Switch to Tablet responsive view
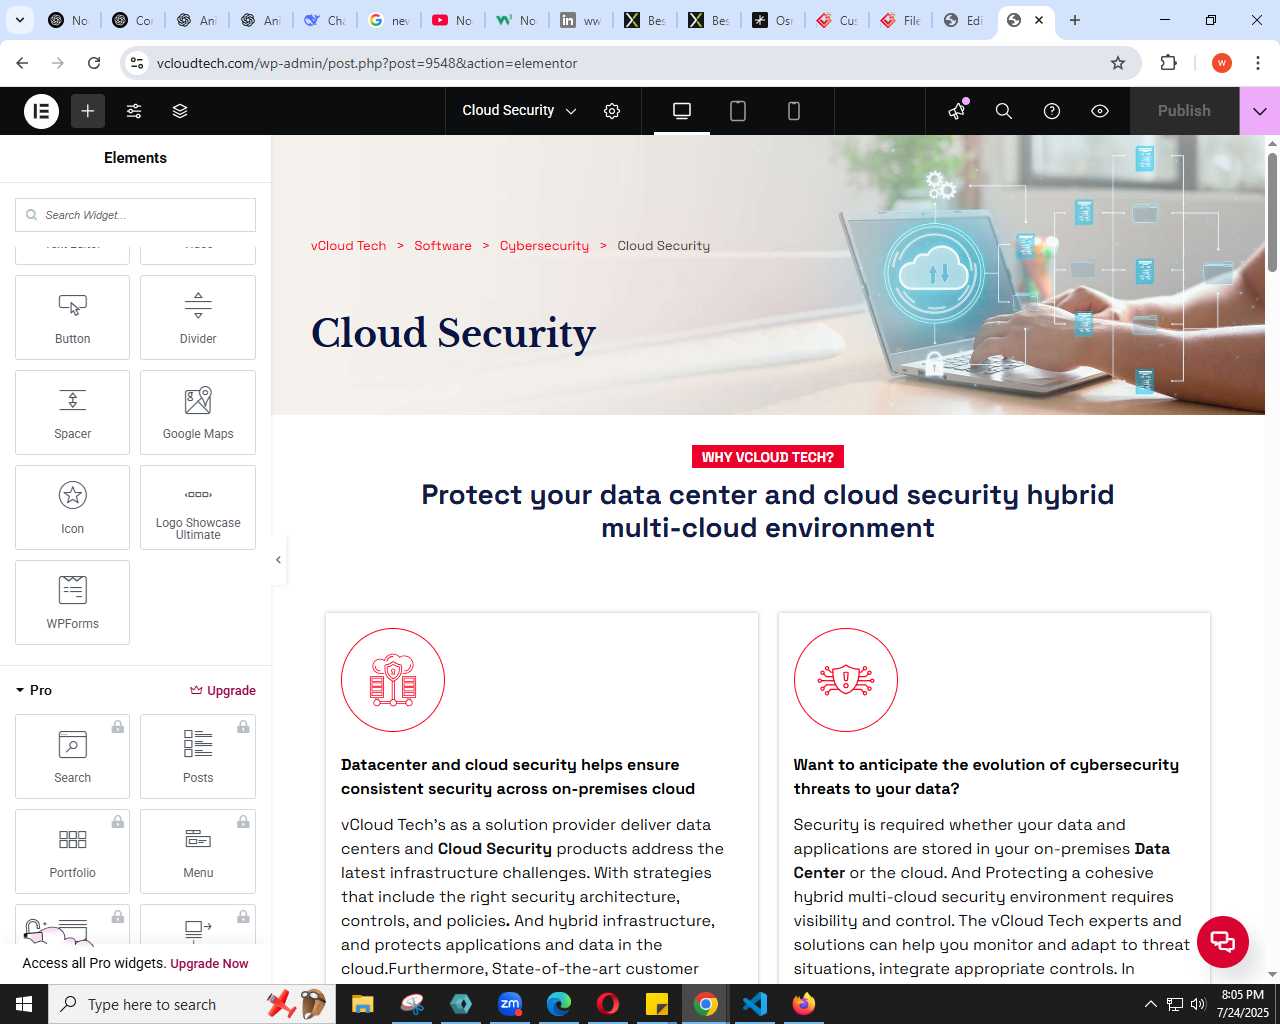Screen dimensions: 1280x1024 tap(738, 111)
